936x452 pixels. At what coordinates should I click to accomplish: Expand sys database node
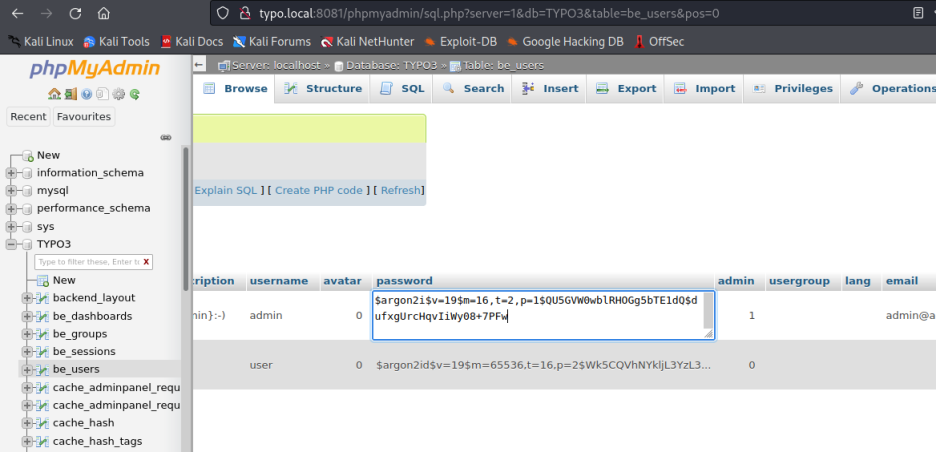[x=11, y=226]
